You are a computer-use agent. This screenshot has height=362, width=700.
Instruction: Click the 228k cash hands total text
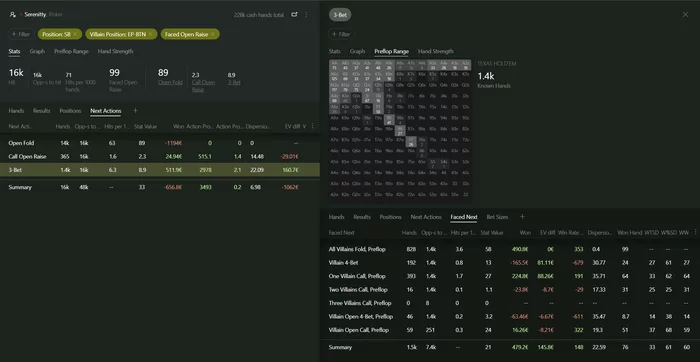tap(258, 15)
